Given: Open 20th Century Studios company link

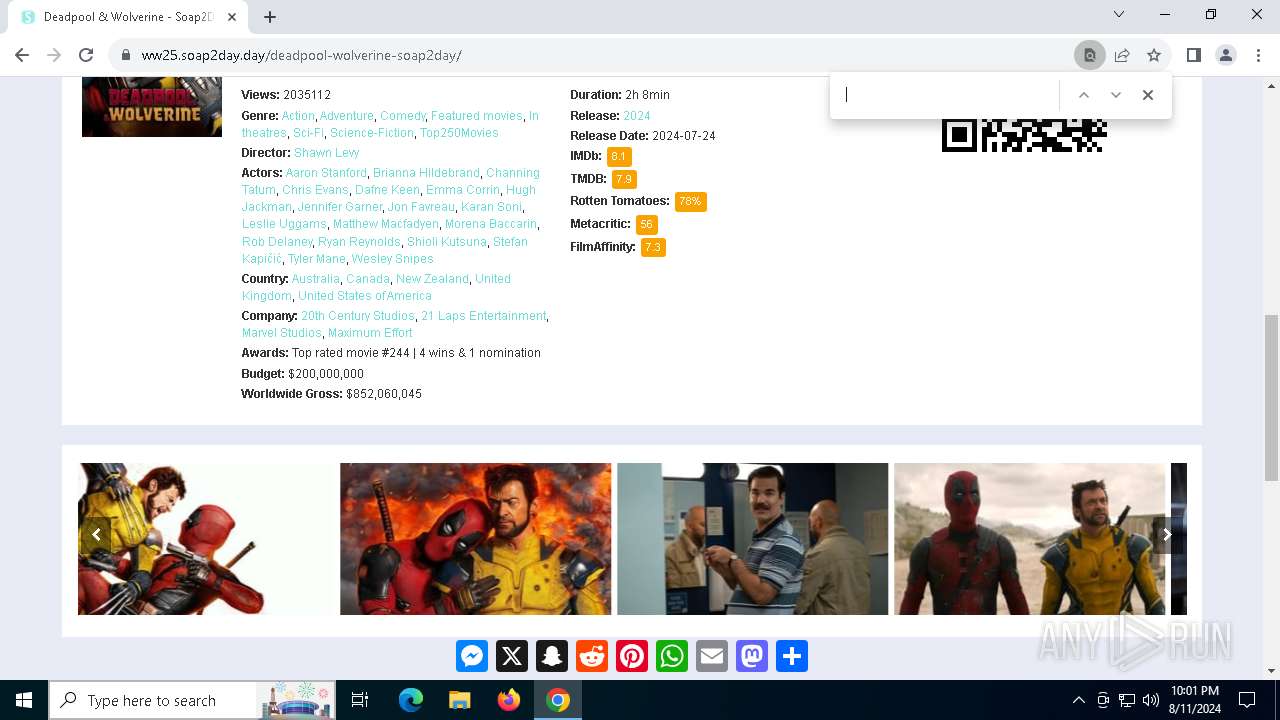Looking at the screenshot, I should coord(358,316).
